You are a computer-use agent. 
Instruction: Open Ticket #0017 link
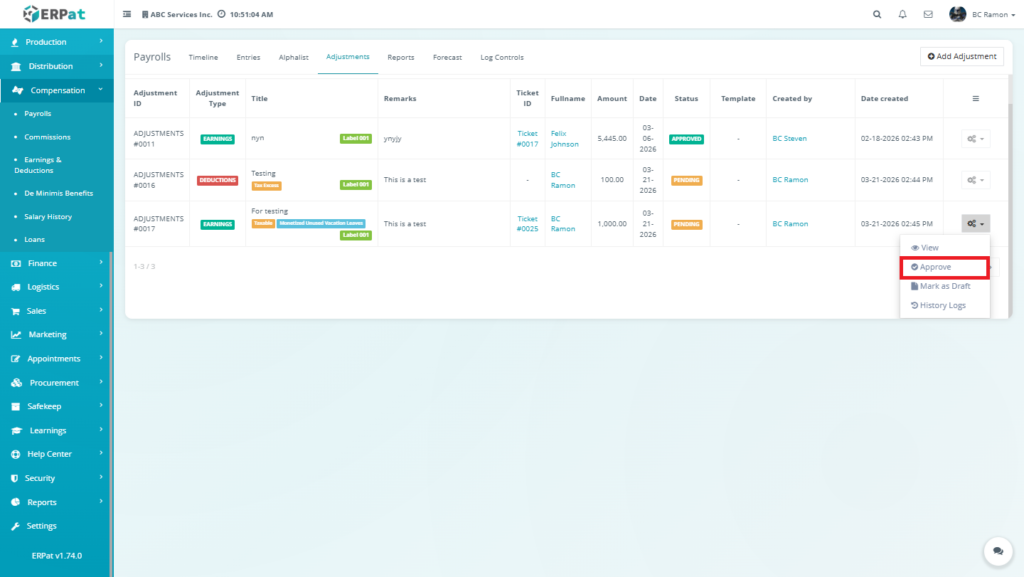[x=527, y=139]
